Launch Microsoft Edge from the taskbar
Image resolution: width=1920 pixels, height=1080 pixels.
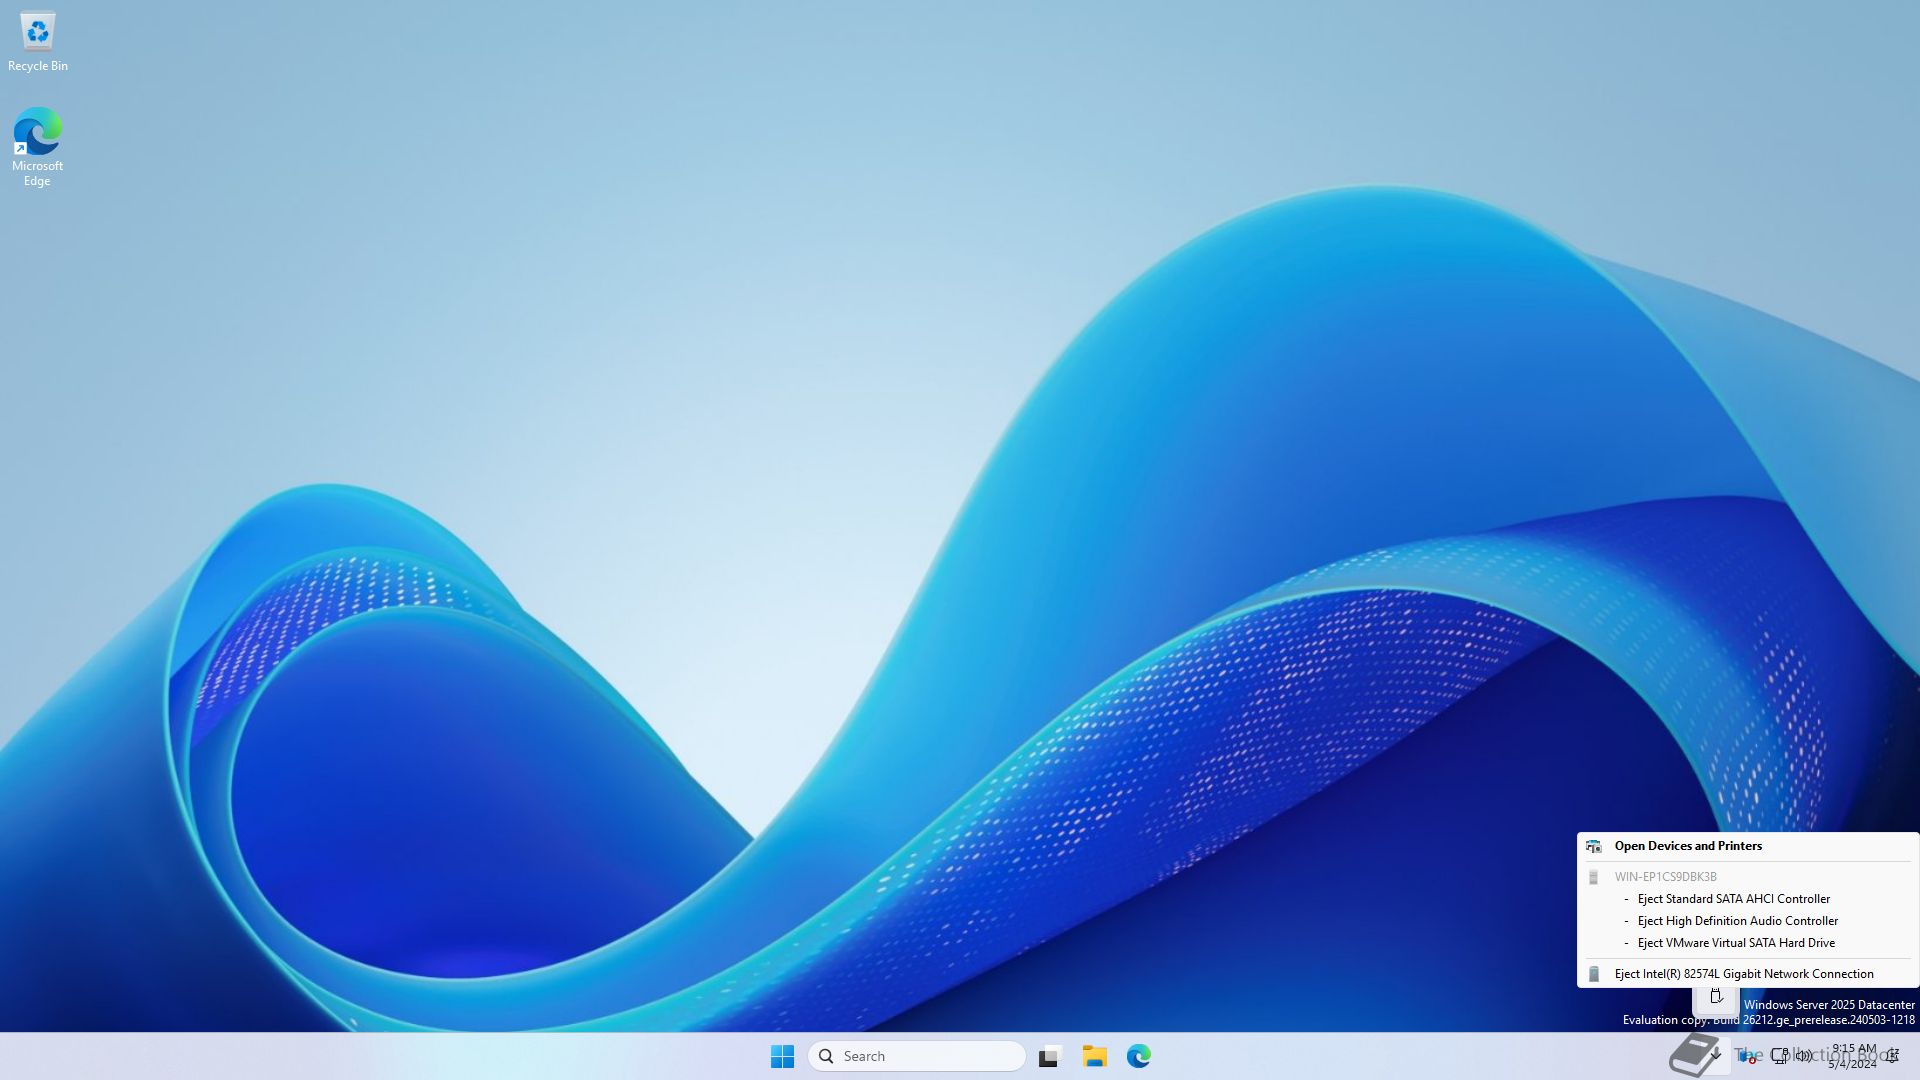[x=1138, y=1056]
